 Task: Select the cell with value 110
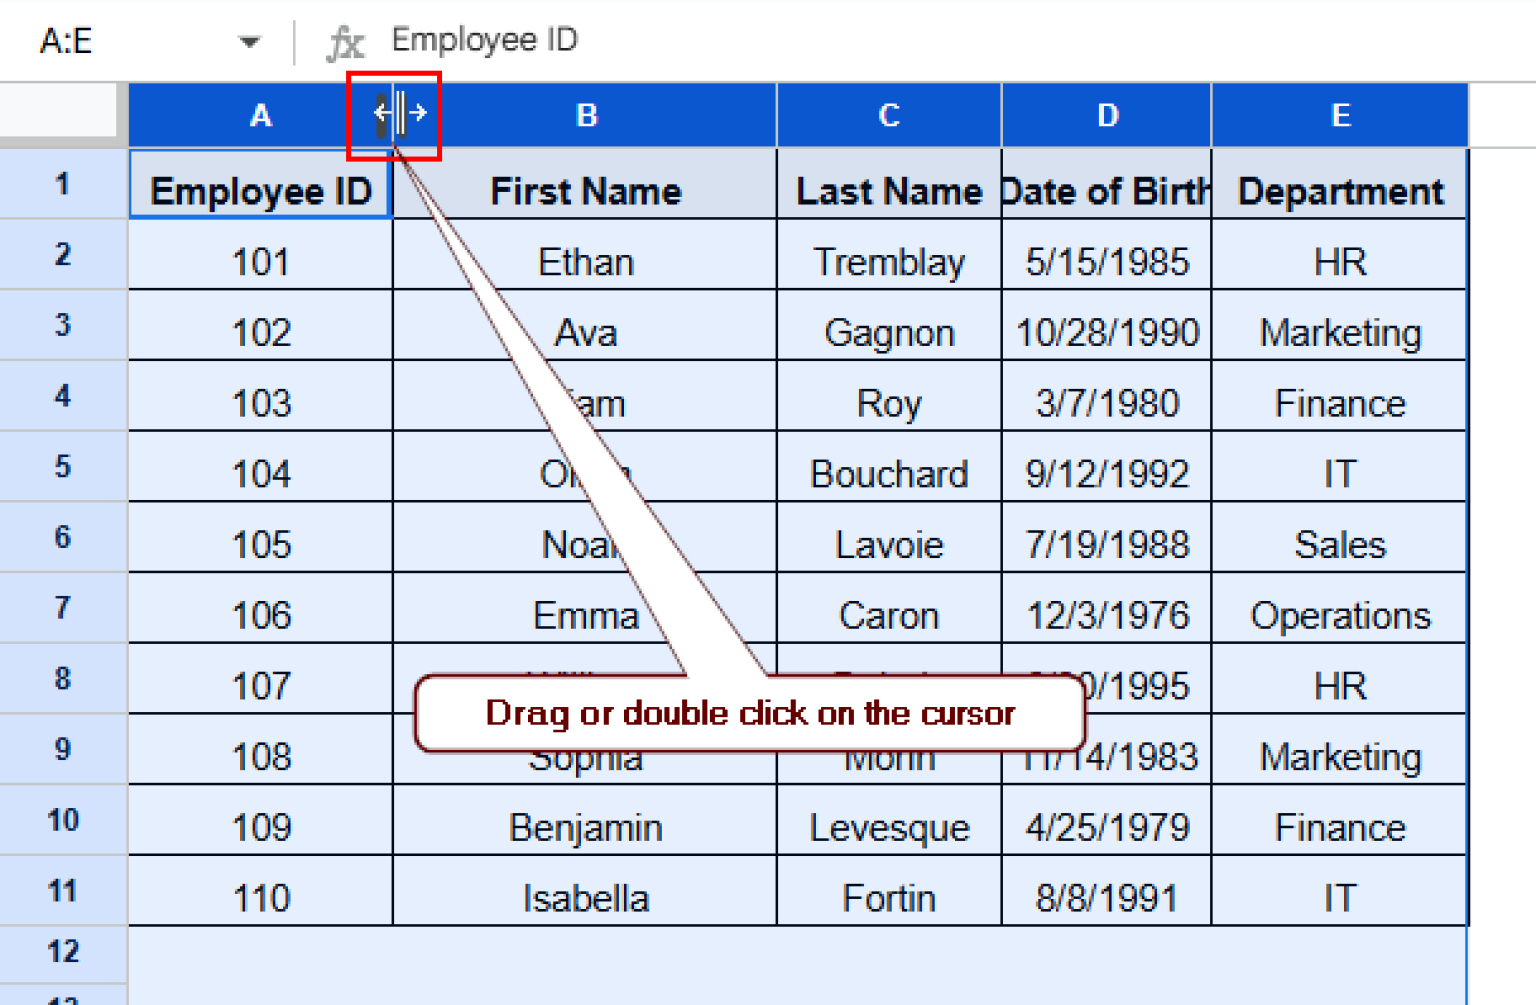[x=260, y=896]
